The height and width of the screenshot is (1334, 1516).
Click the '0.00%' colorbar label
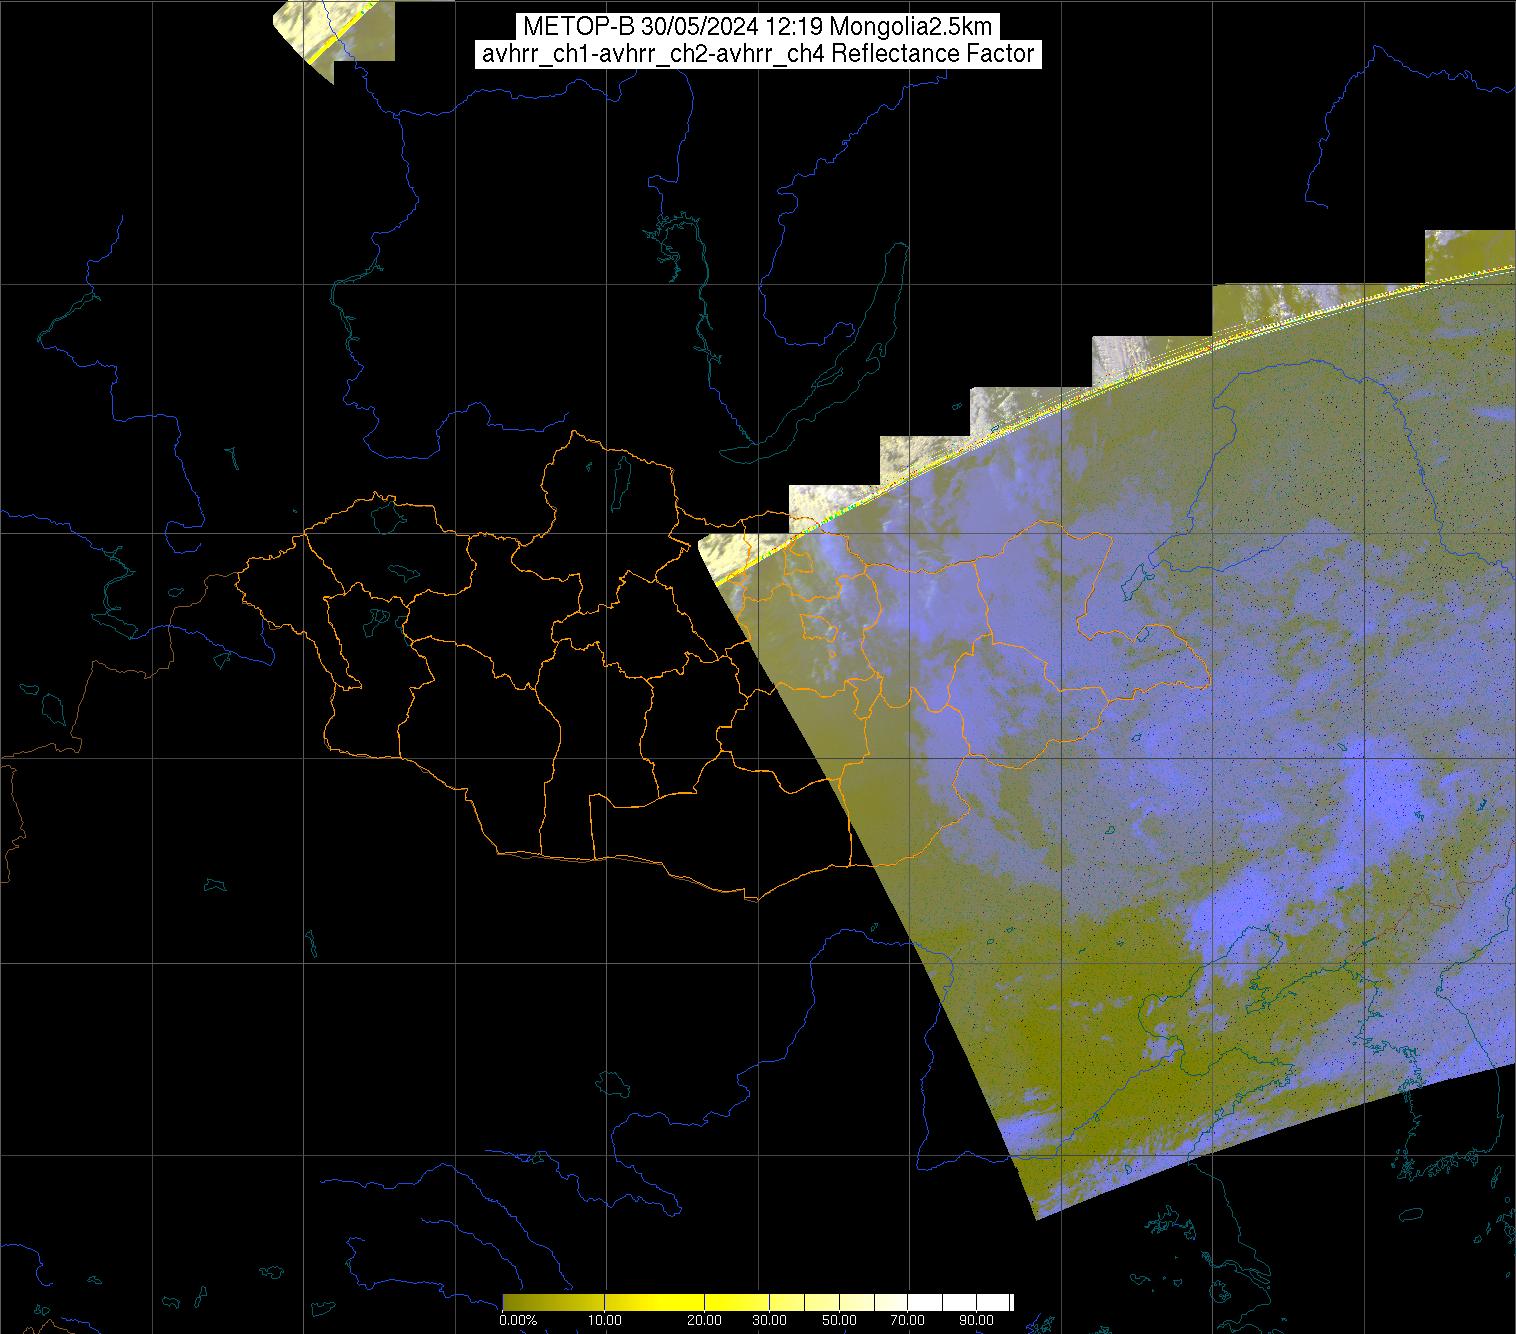[x=519, y=1321]
